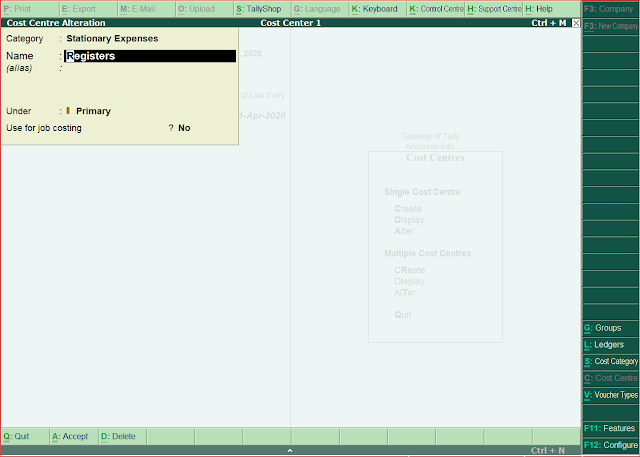Open the Upload option

(x=205, y=9)
